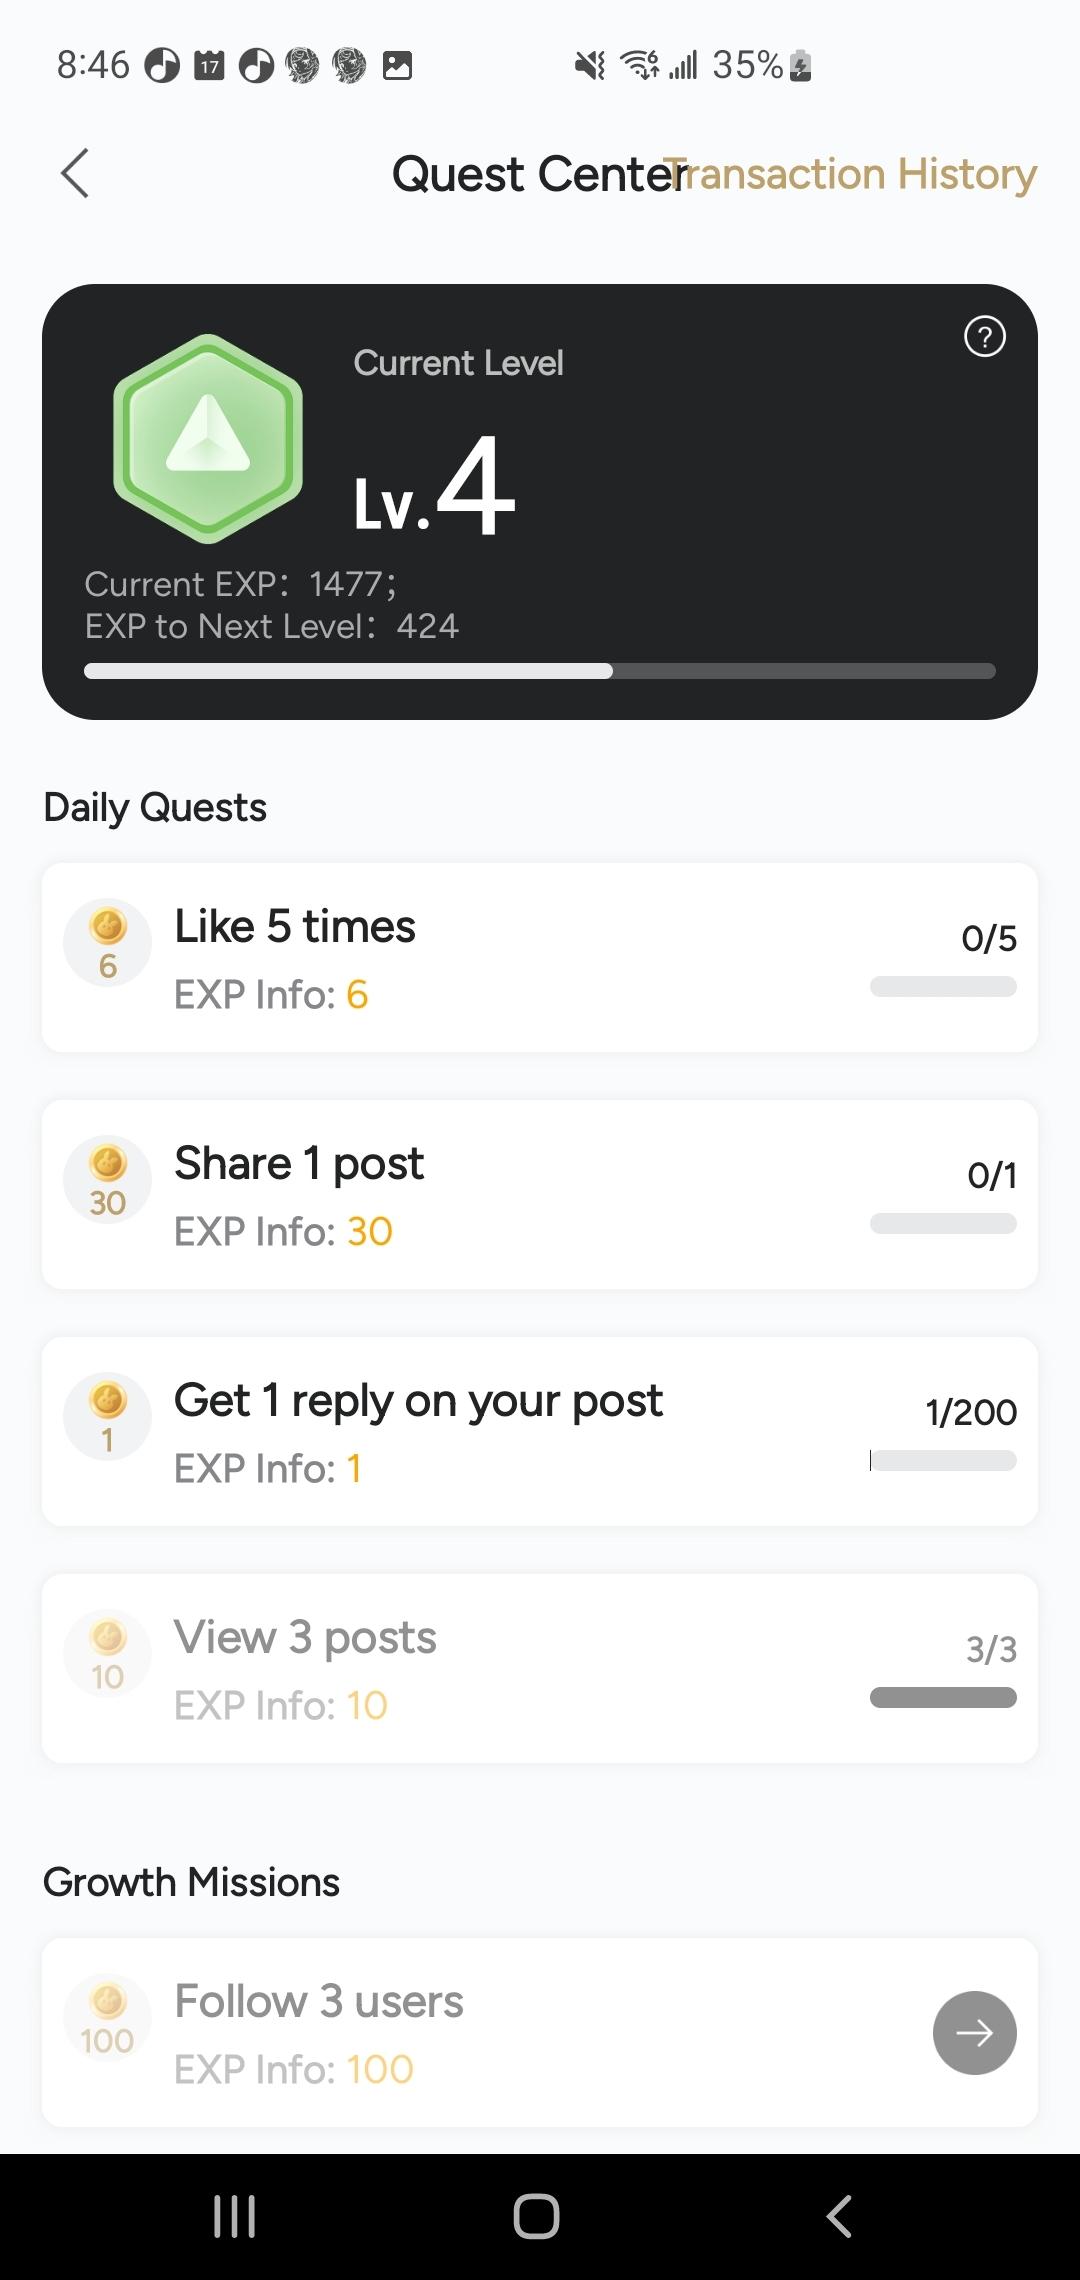Viewport: 1080px width, 2280px height.
Task: Tap the level EXP progress bar
Action: point(540,671)
